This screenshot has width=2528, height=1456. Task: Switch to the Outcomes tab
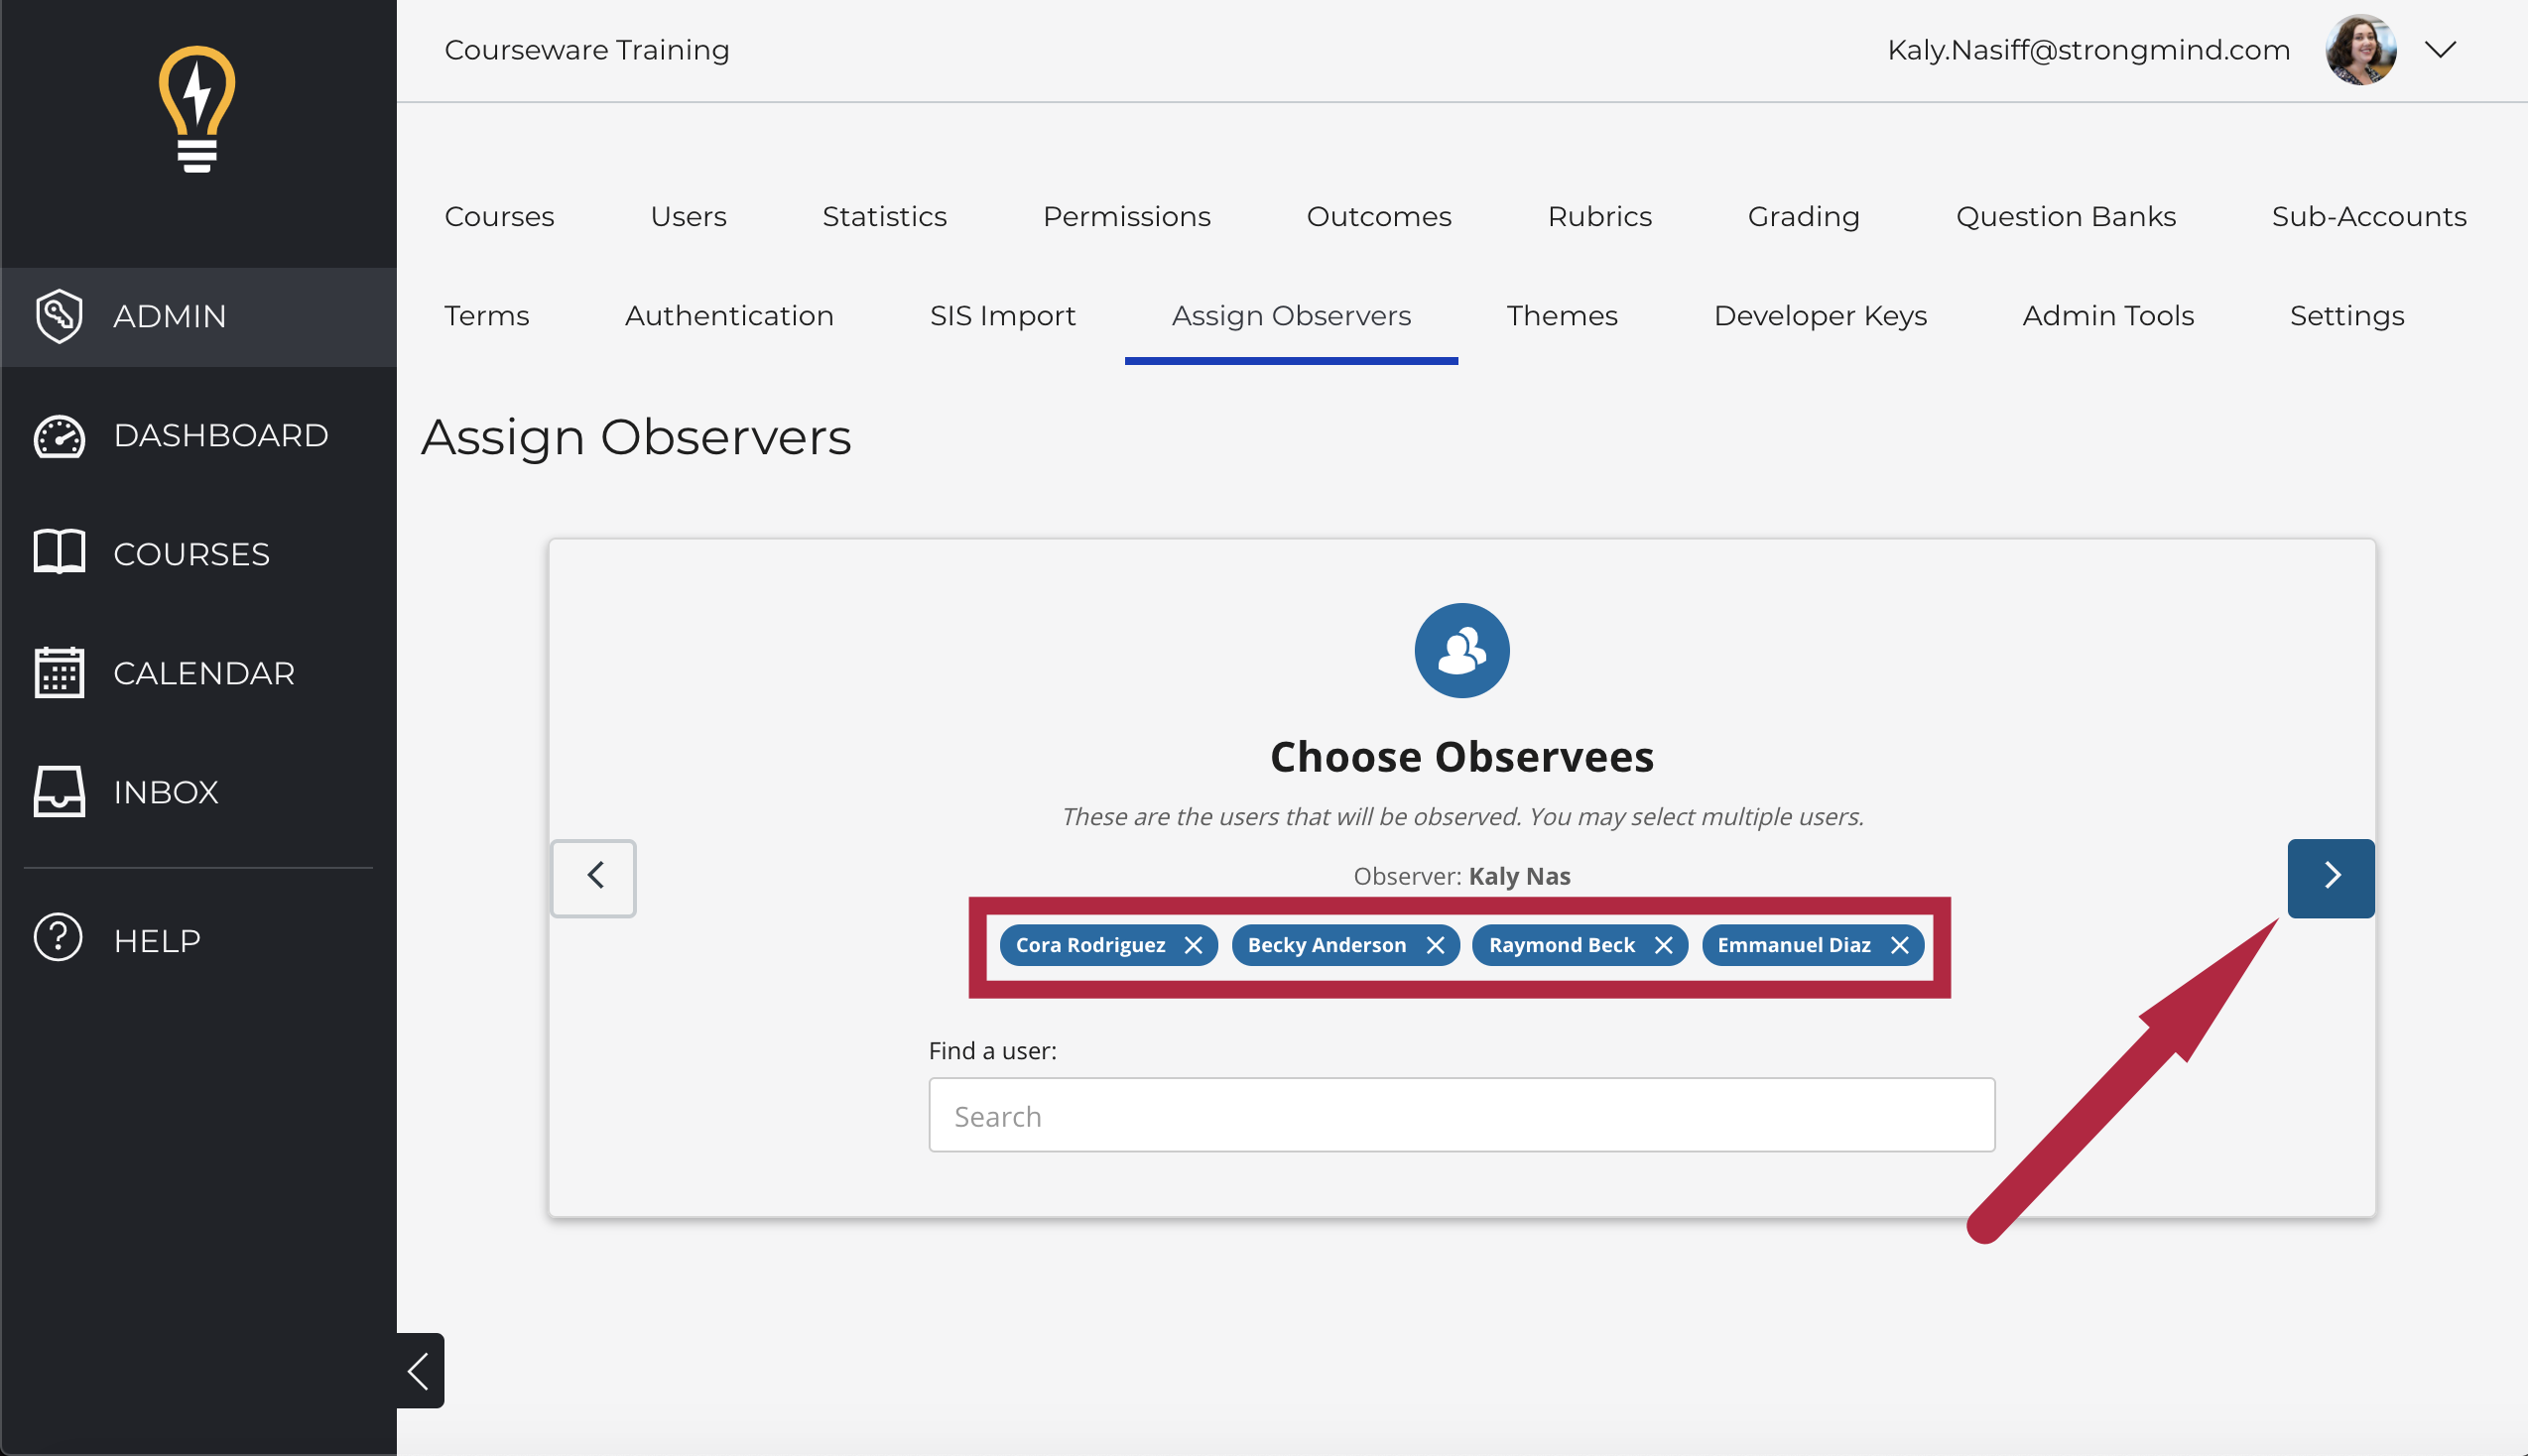tap(1379, 216)
